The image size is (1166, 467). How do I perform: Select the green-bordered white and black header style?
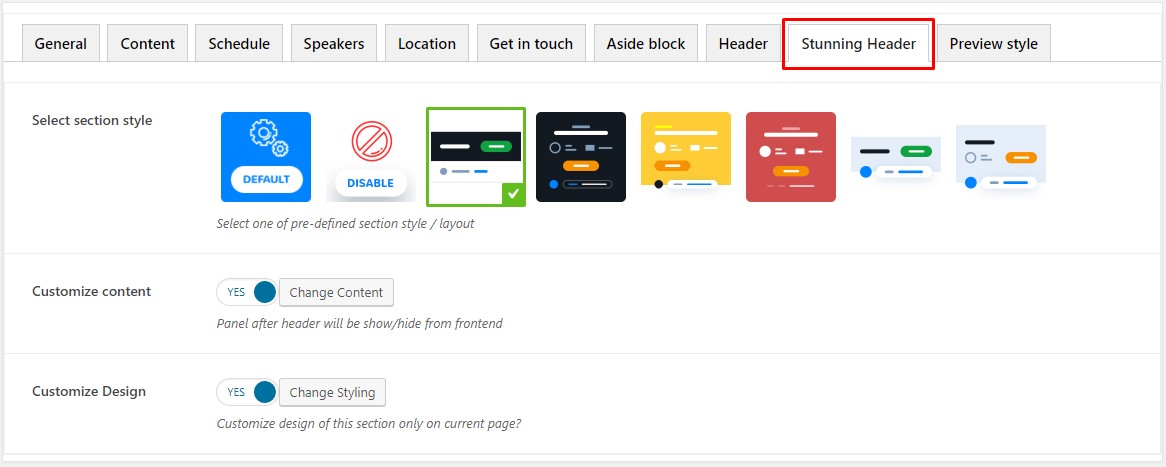pos(476,157)
